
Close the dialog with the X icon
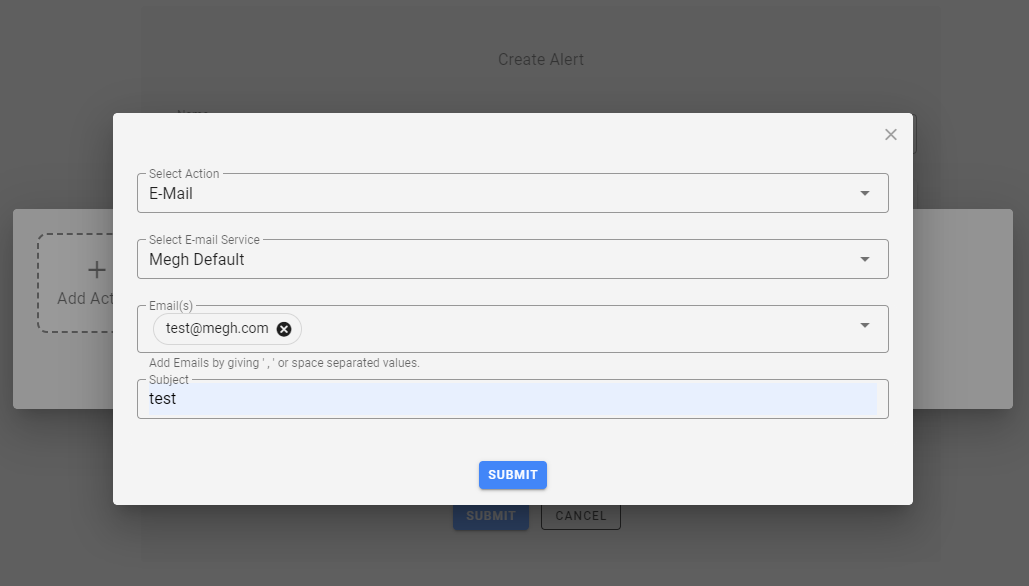(x=890, y=135)
